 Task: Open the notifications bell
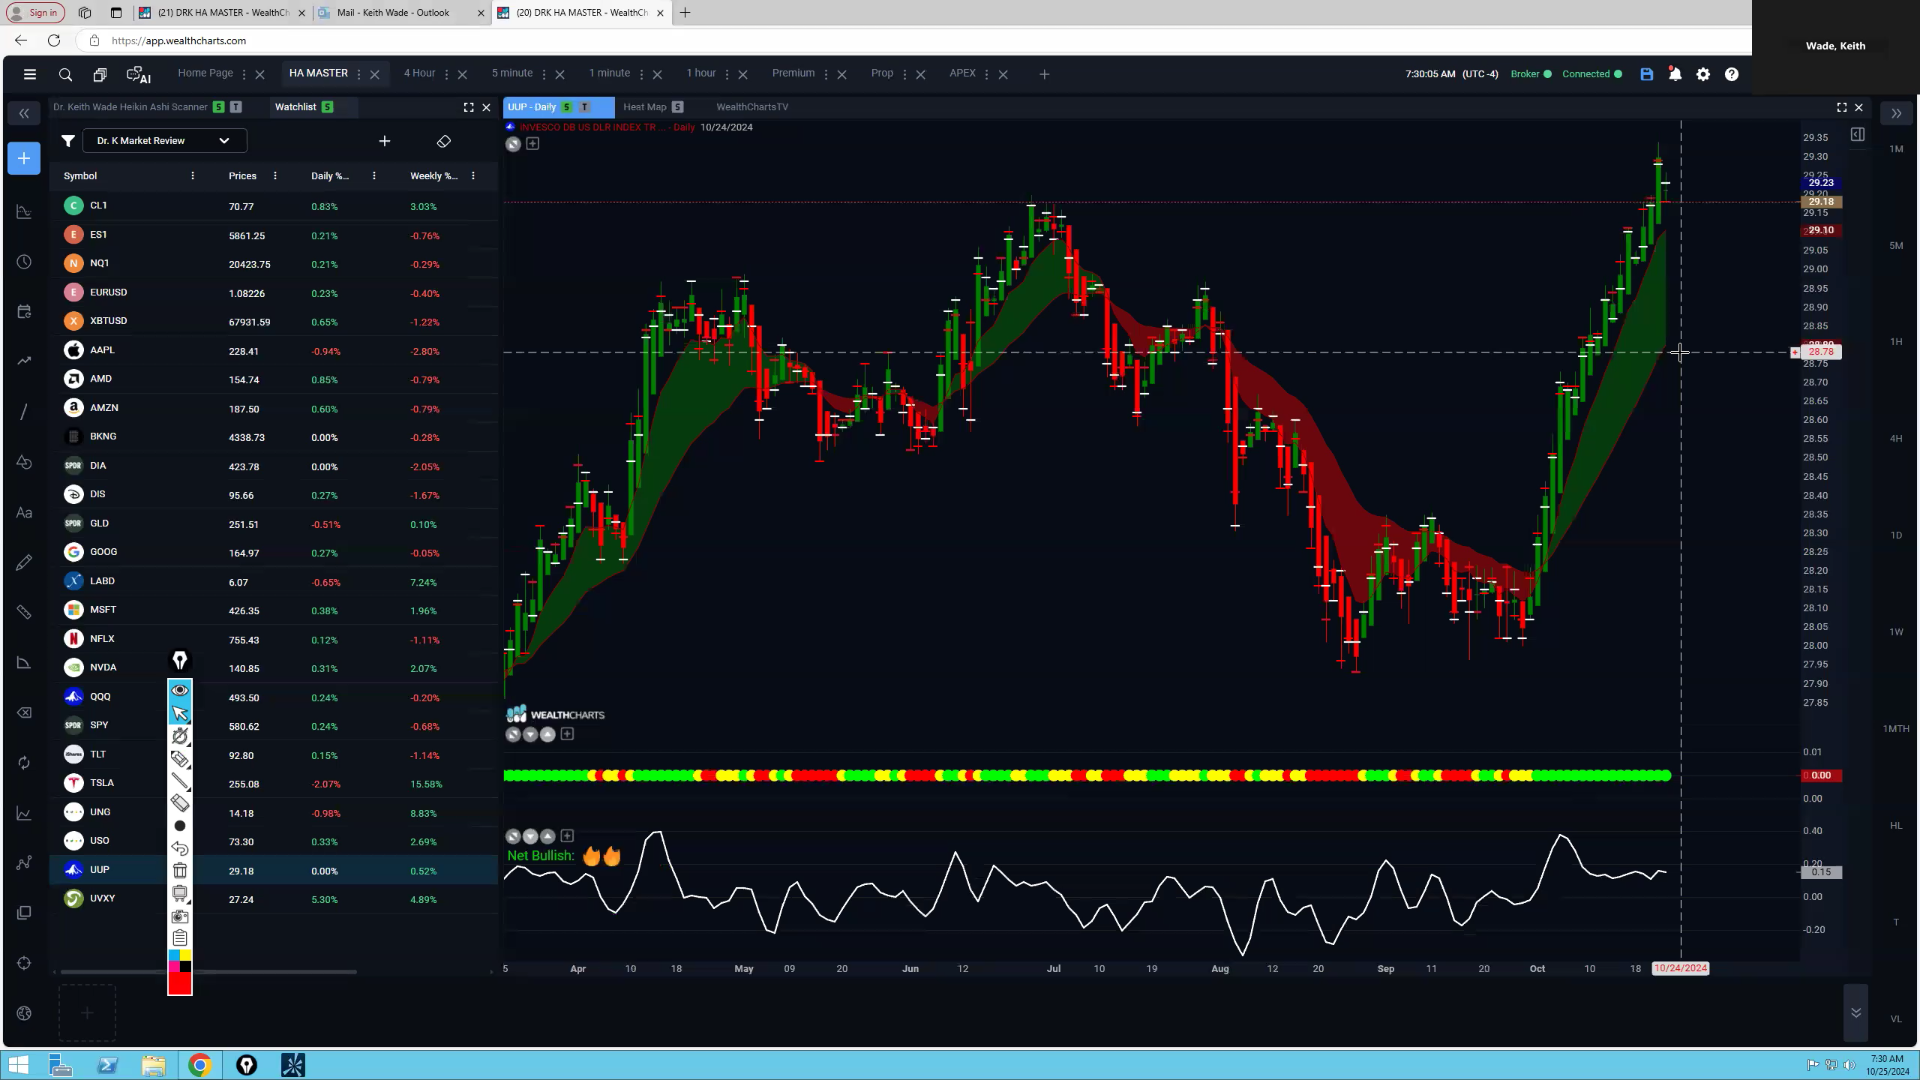click(1675, 74)
